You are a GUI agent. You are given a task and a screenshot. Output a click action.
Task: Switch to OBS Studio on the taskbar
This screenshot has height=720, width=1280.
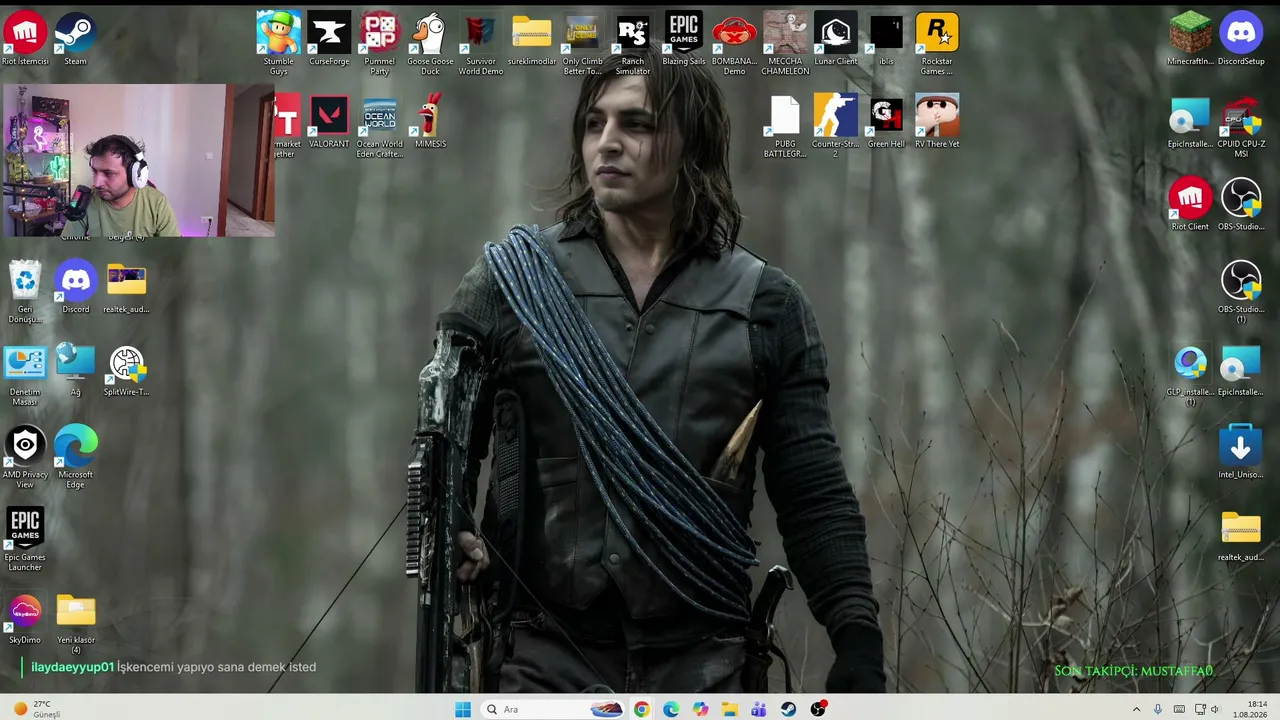819,709
